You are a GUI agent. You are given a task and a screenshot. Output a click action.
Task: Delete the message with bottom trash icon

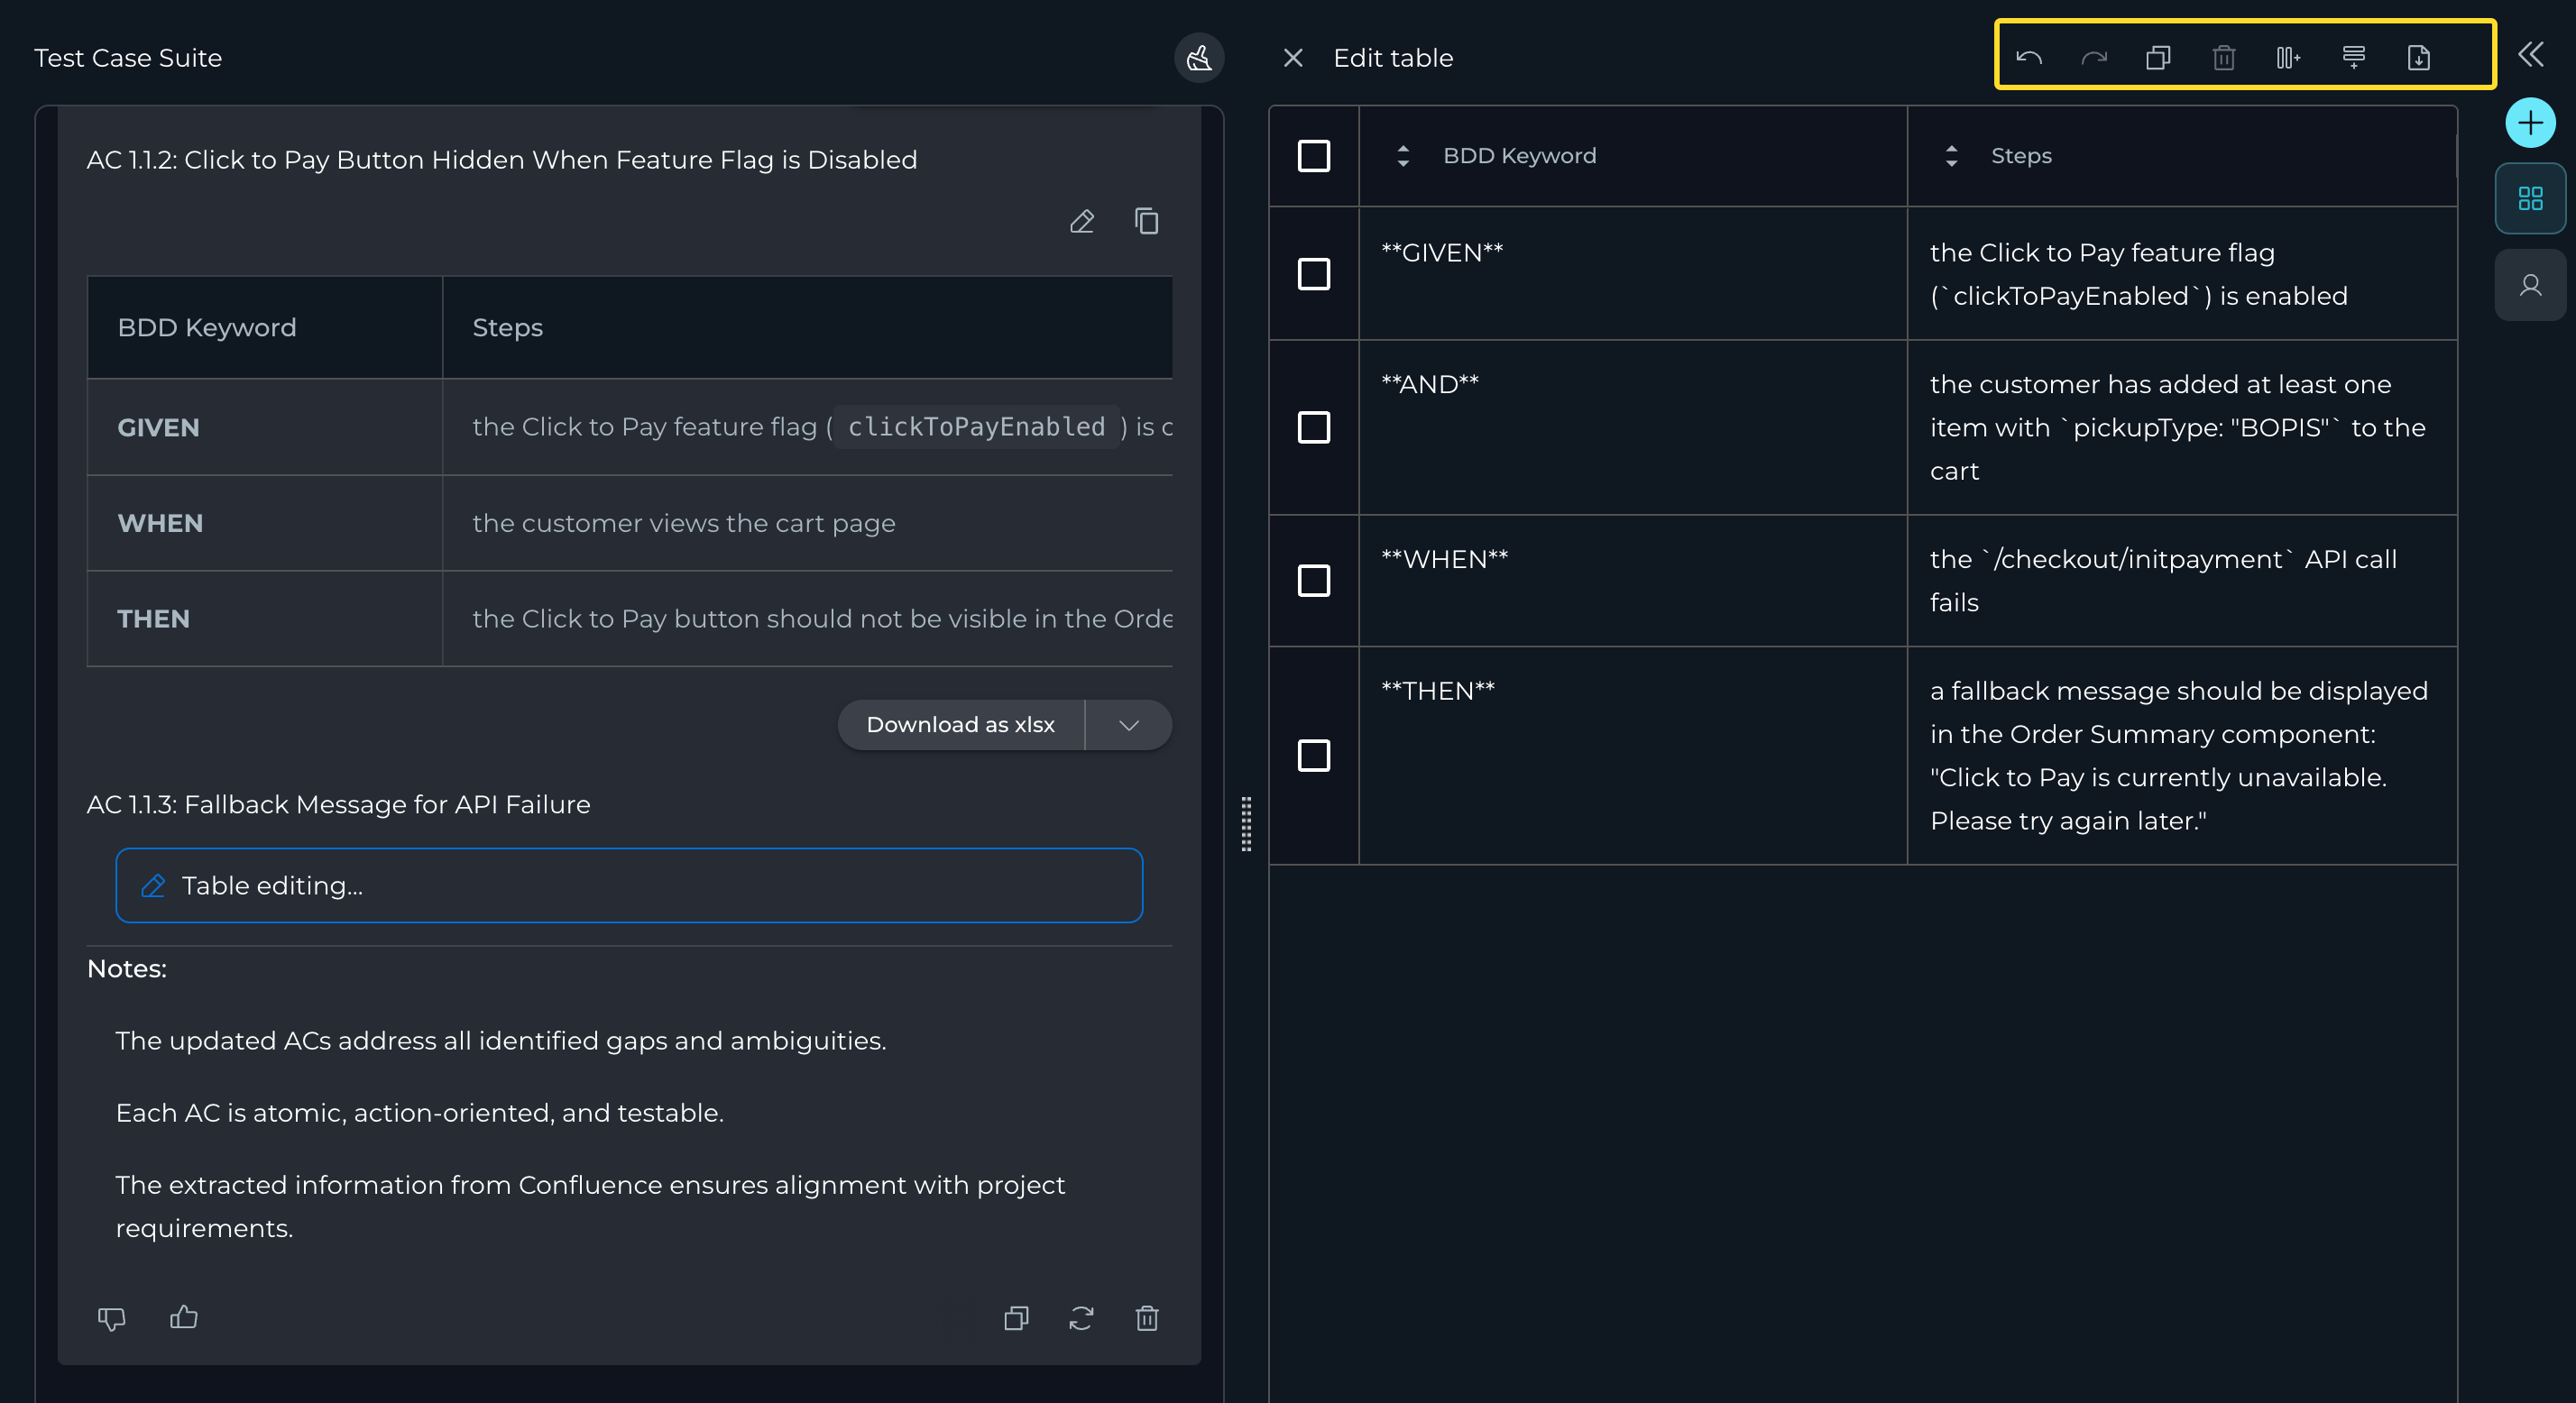click(1146, 1318)
